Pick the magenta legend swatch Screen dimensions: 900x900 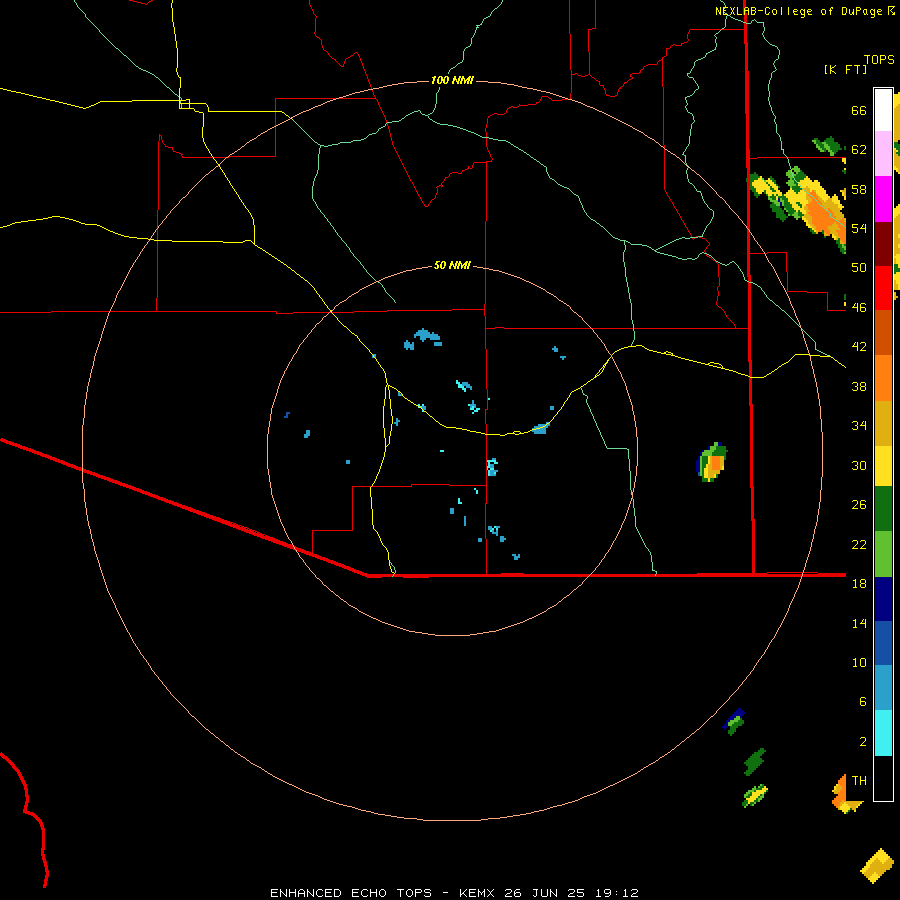[883, 199]
